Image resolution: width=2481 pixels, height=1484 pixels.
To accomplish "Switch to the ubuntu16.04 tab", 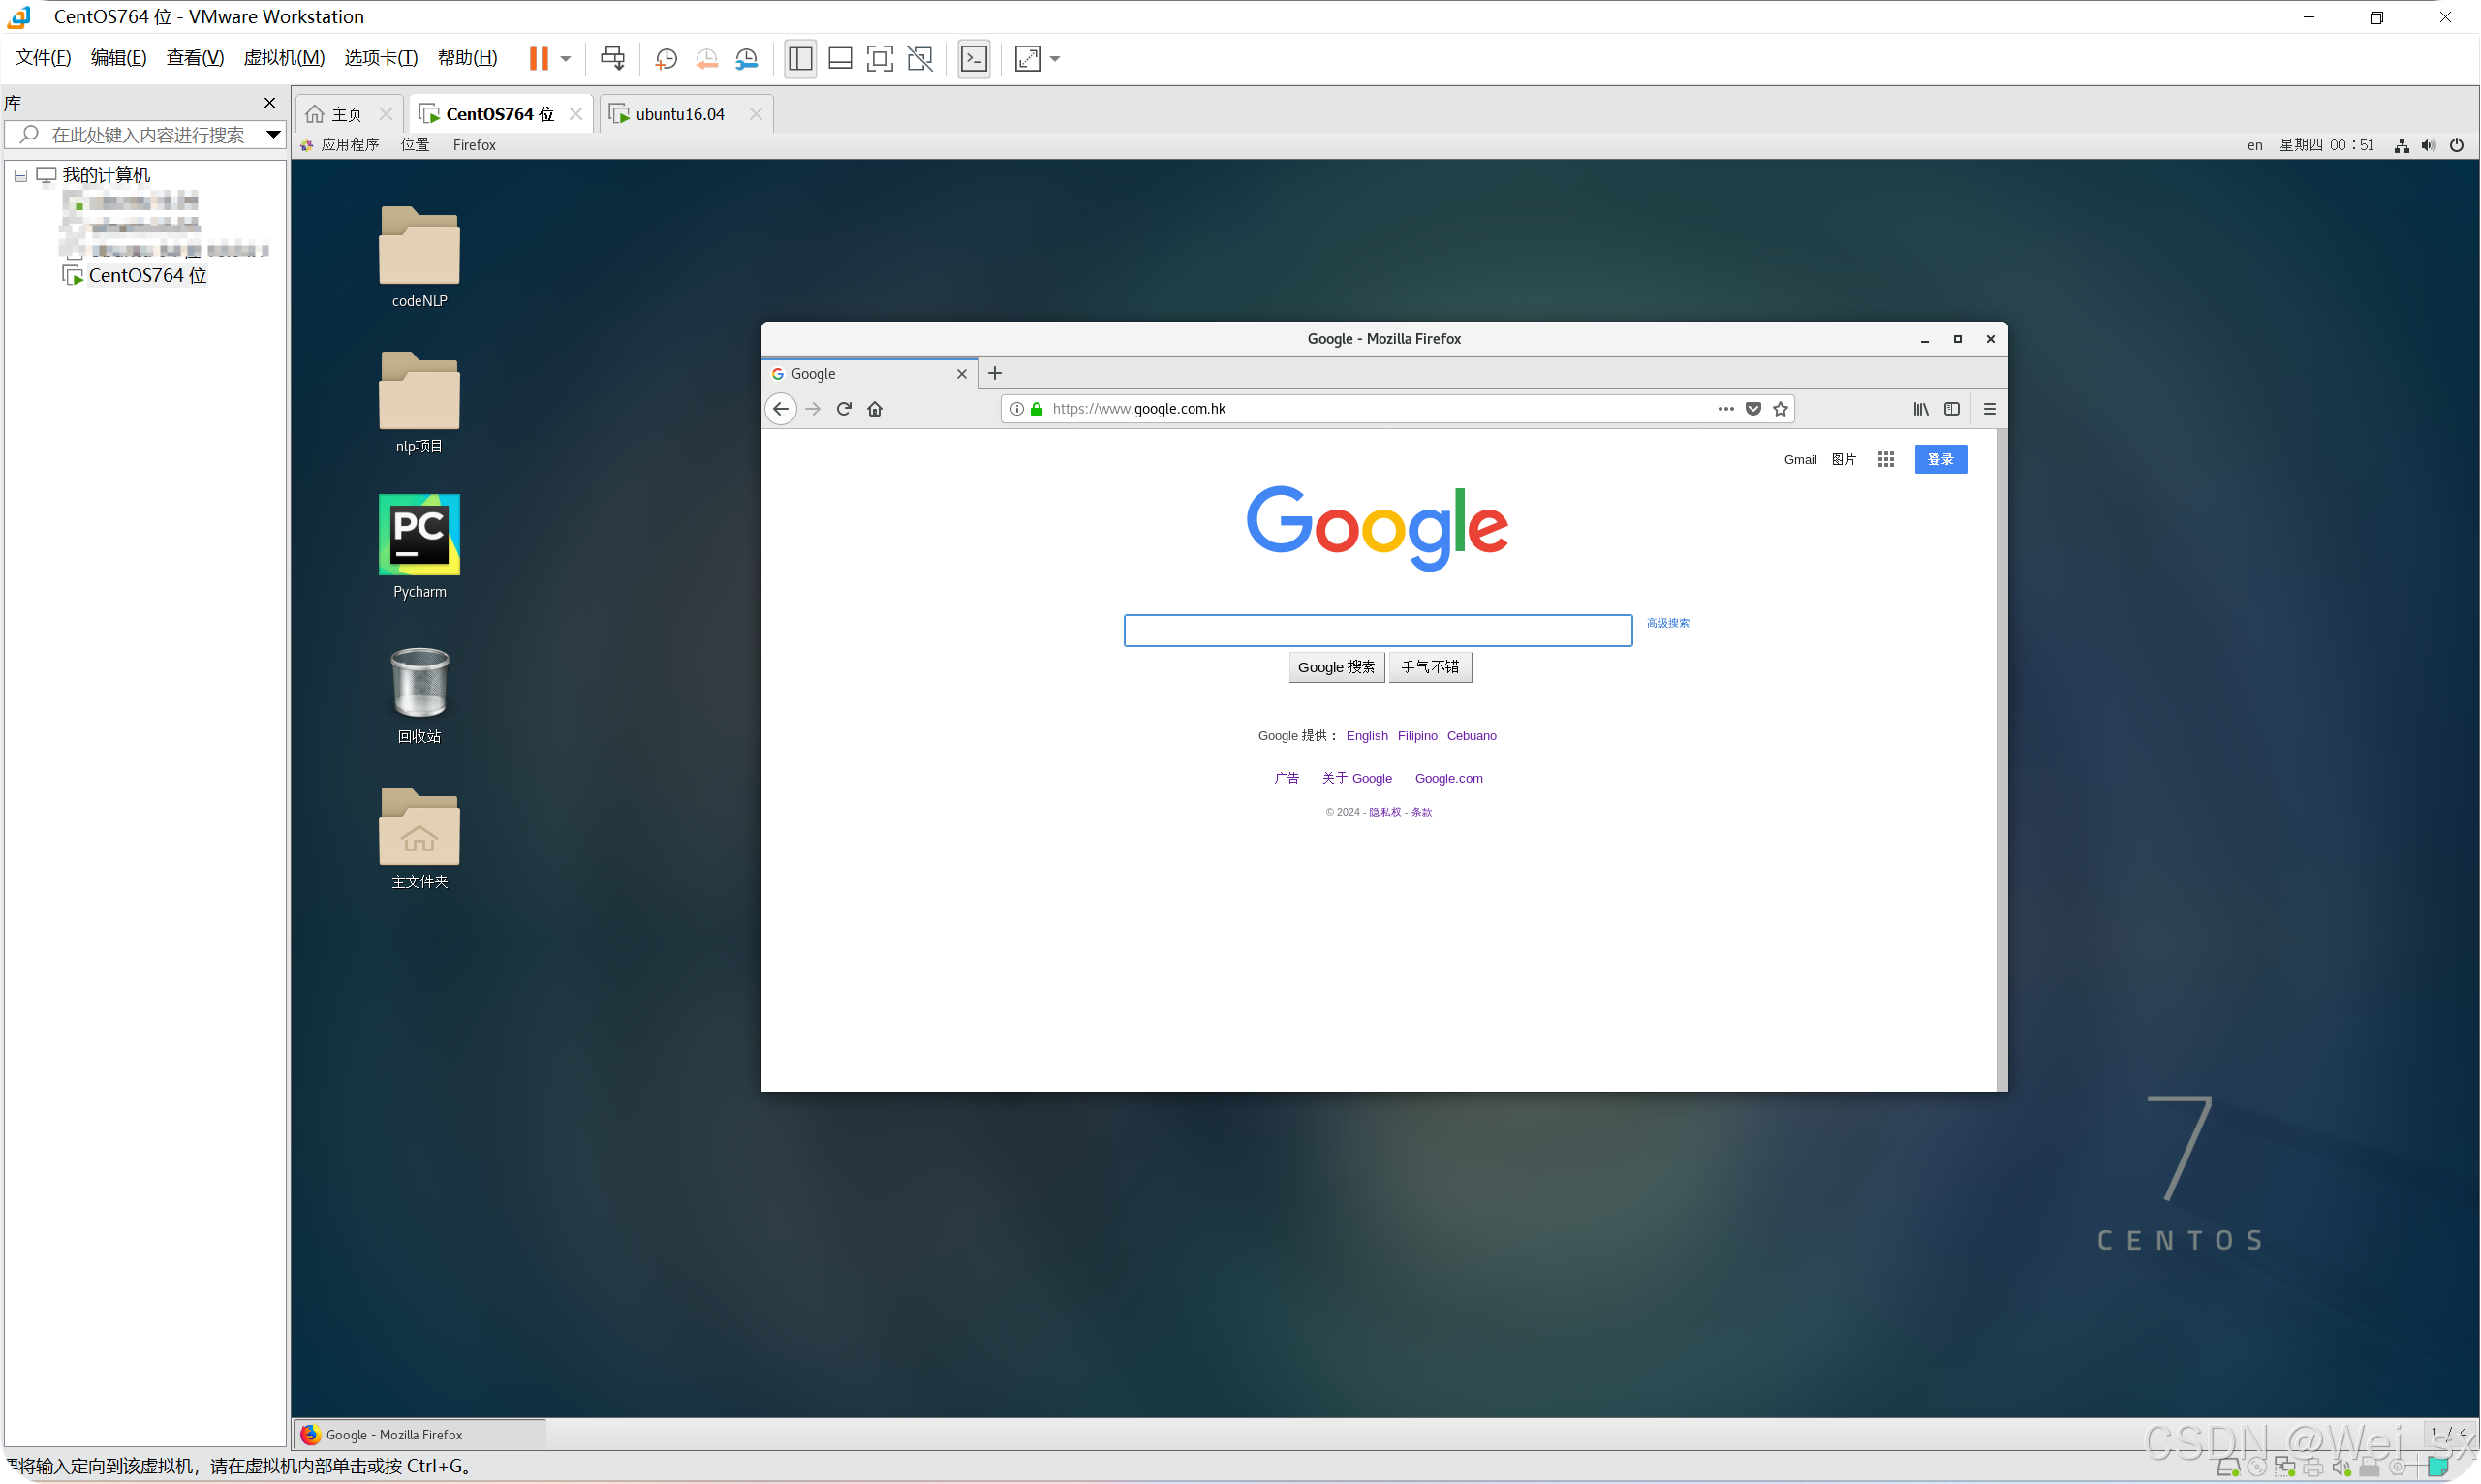I will click(x=680, y=114).
